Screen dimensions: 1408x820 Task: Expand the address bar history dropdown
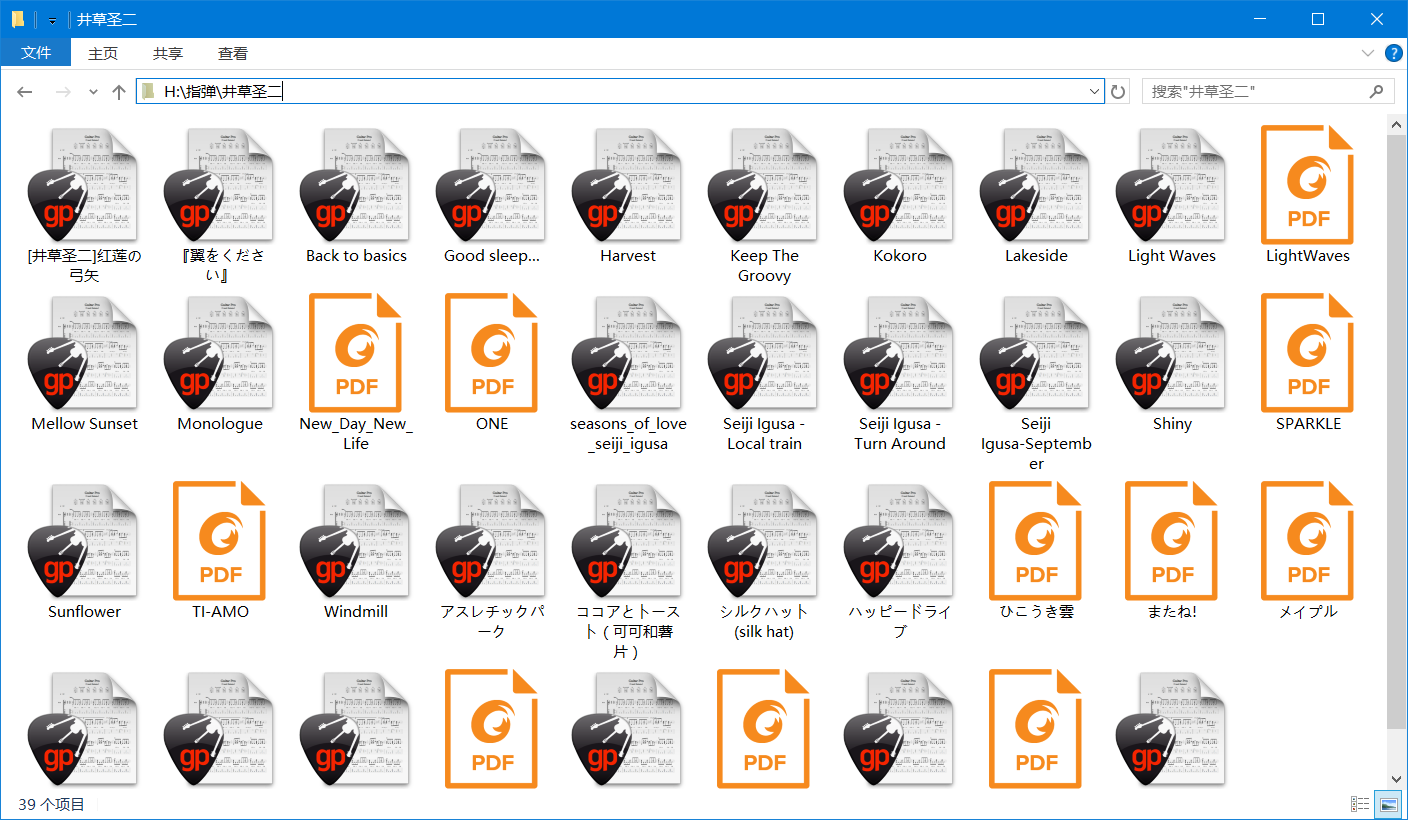tap(1093, 92)
